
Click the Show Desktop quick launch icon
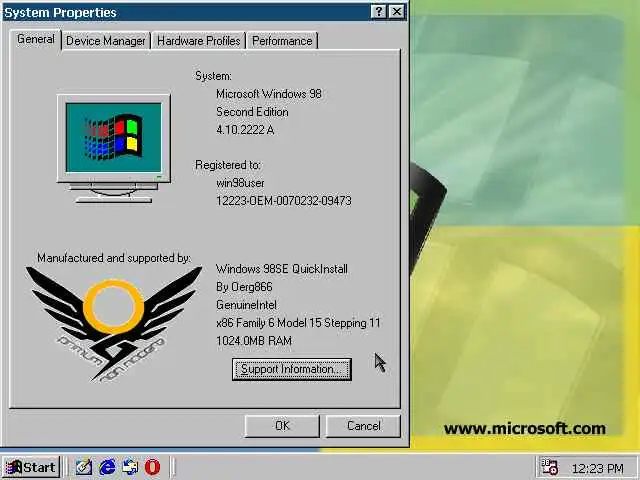pyautogui.click(x=84, y=467)
